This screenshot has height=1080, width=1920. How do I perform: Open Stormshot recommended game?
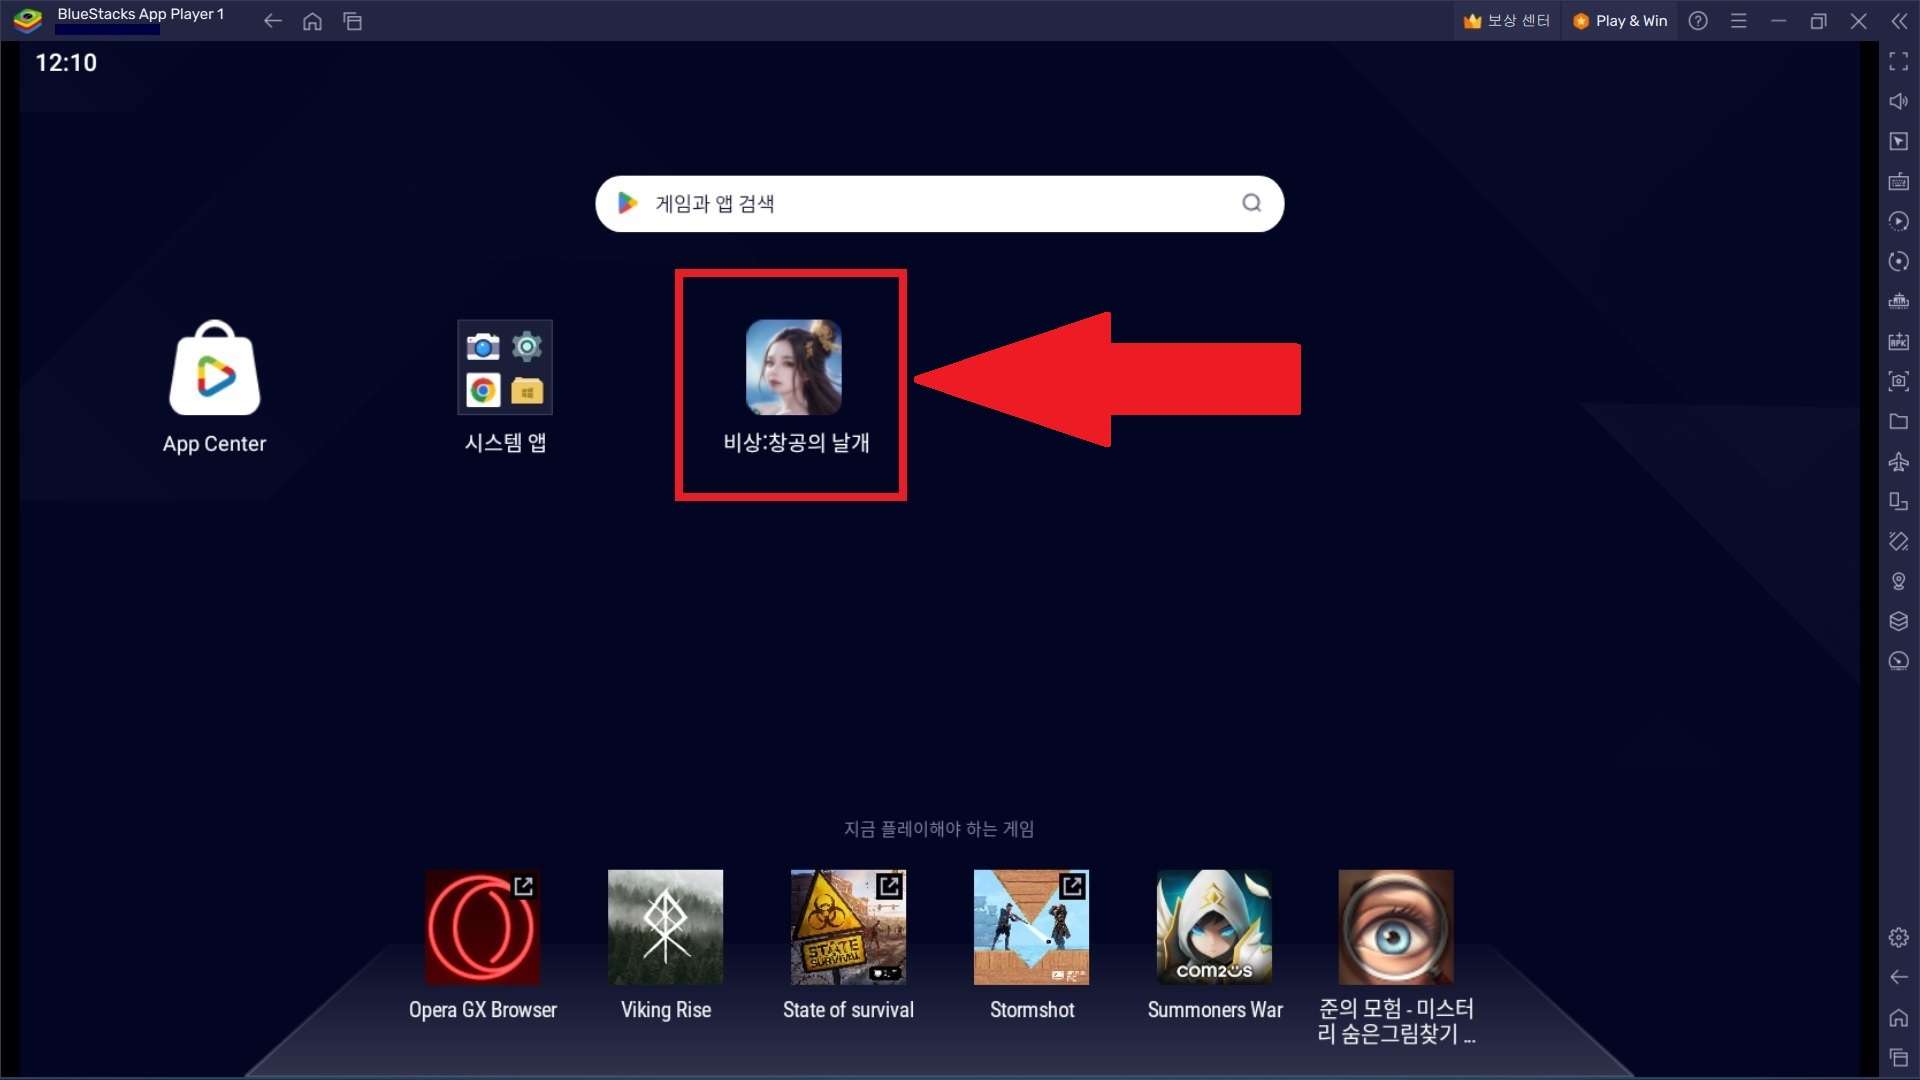(x=1032, y=946)
